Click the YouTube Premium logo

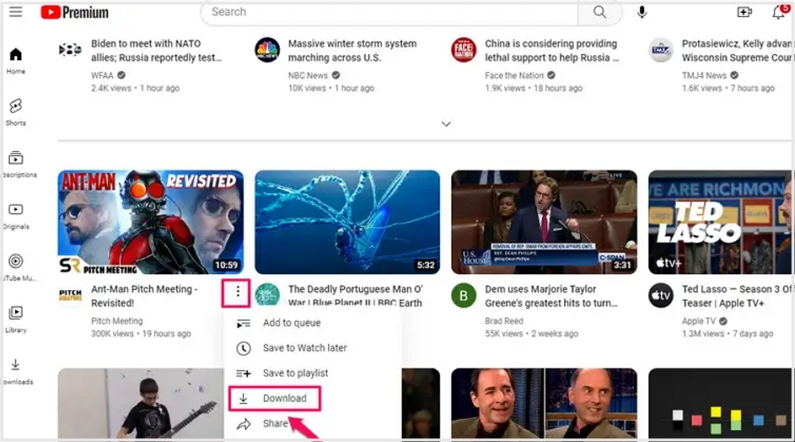click(x=75, y=12)
